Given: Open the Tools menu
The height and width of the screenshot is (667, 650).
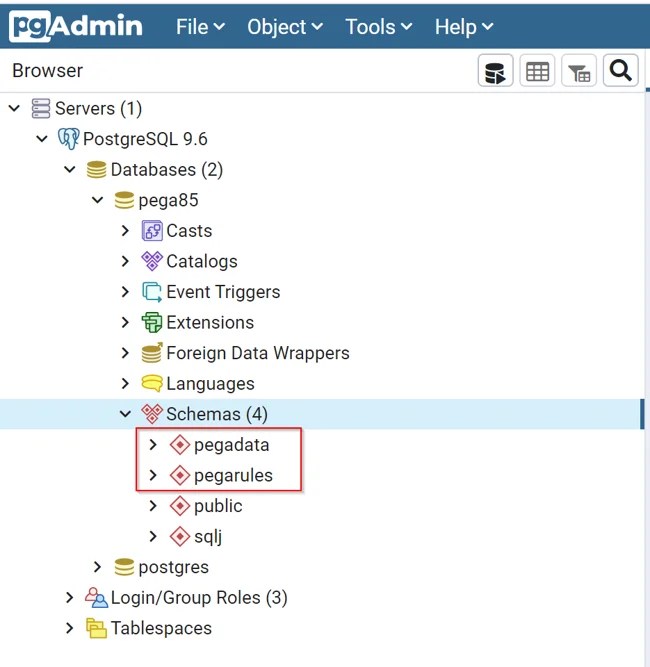Looking at the screenshot, I should (379, 27).
